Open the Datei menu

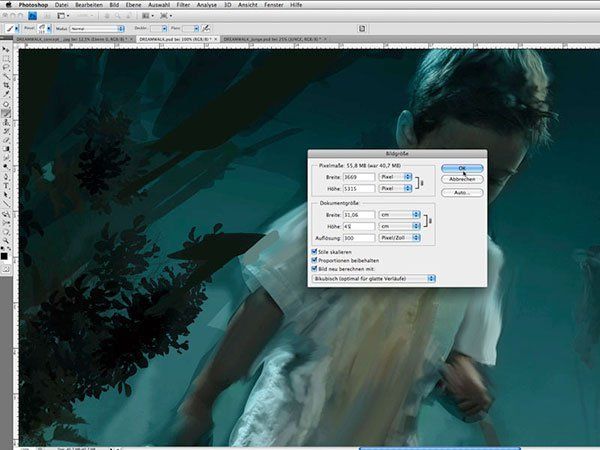tap(62, 5)
